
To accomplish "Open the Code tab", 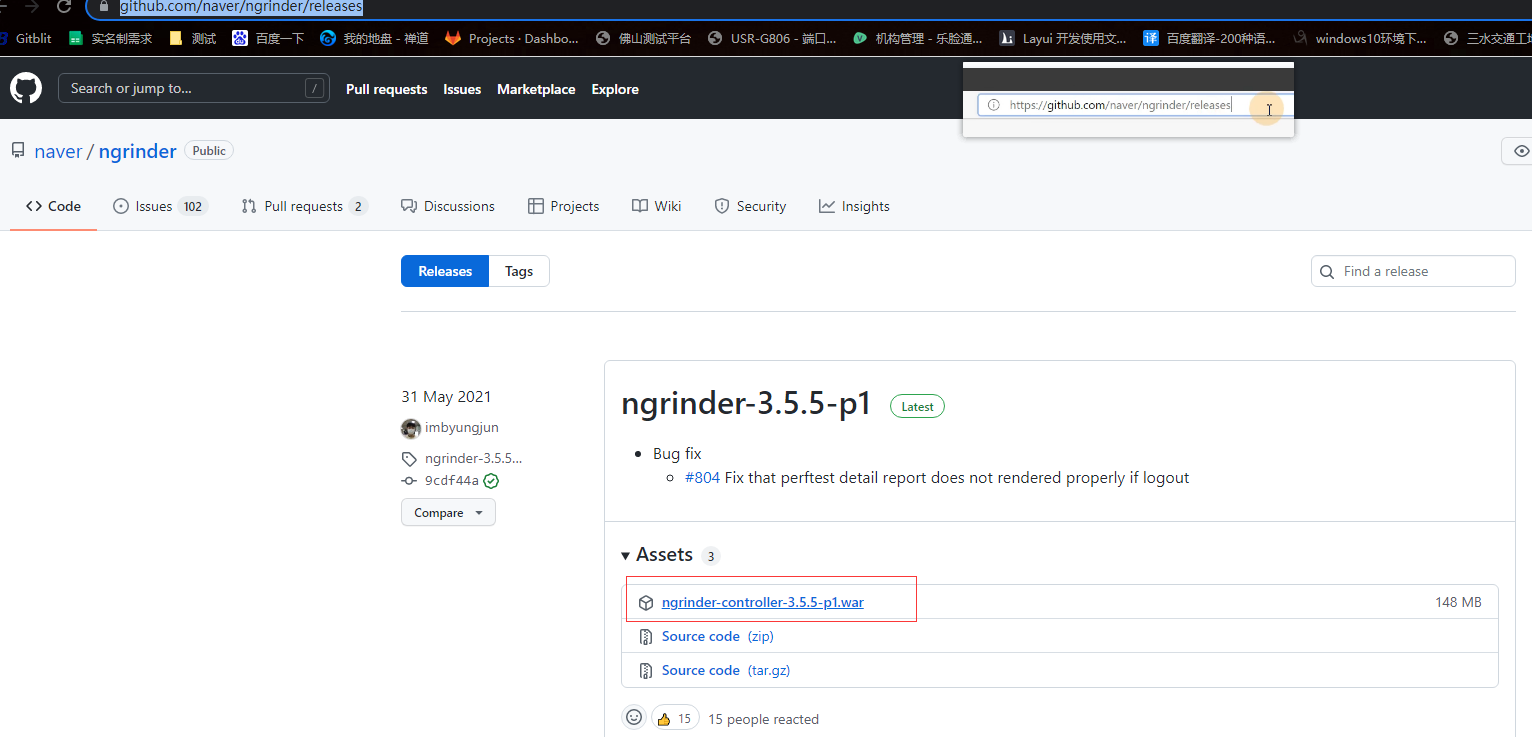I will (54, 206).
